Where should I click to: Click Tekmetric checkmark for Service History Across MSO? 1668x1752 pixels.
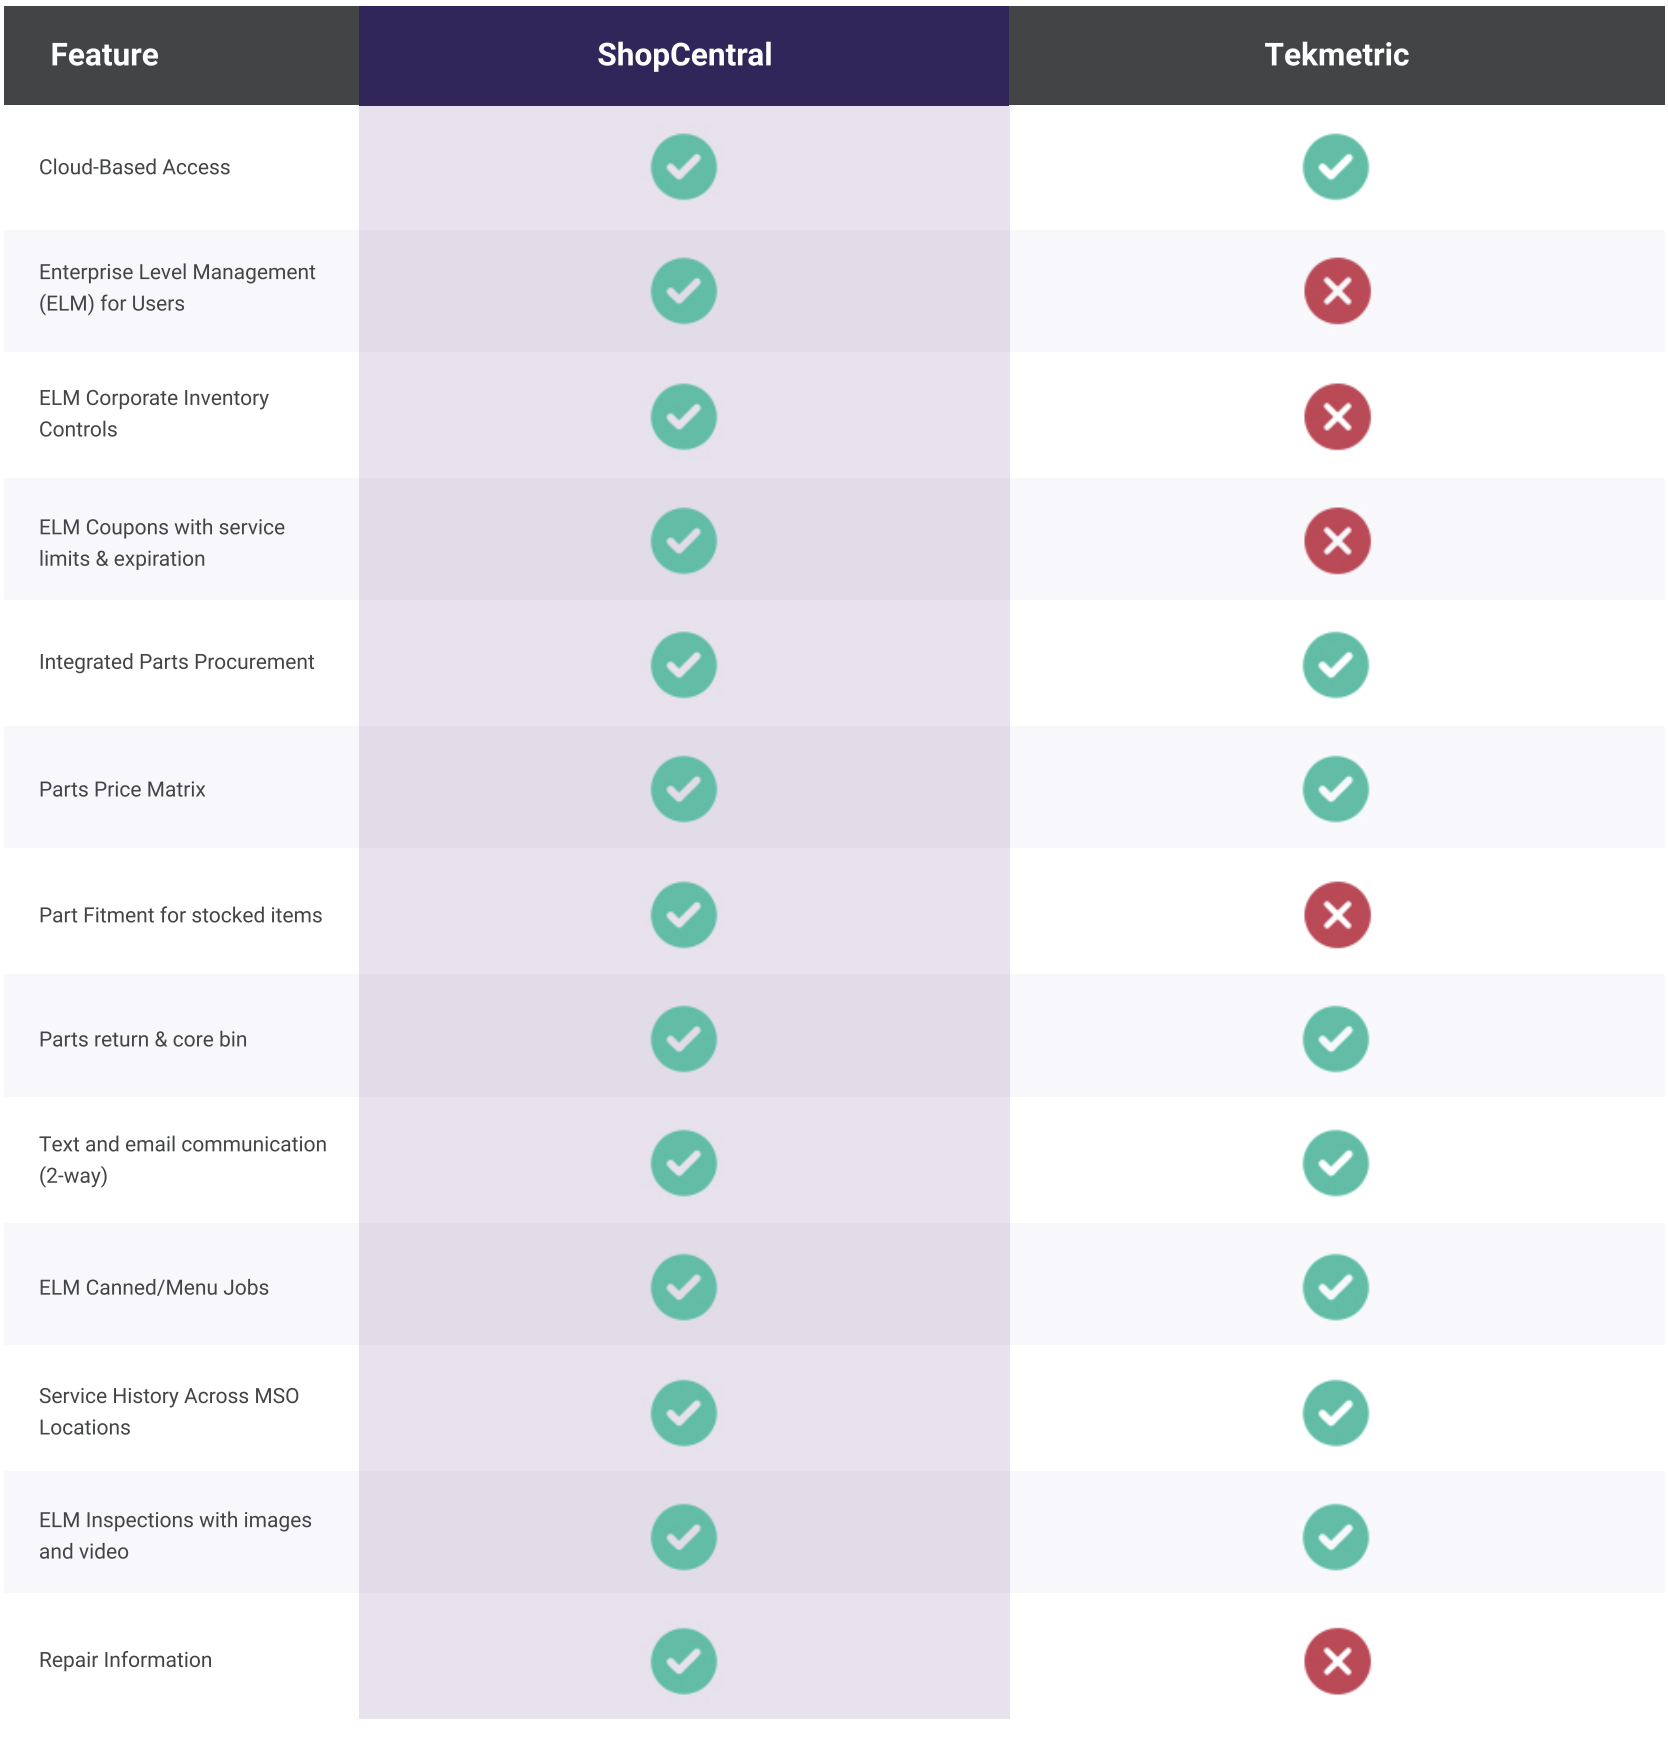click(1336, 1413)
